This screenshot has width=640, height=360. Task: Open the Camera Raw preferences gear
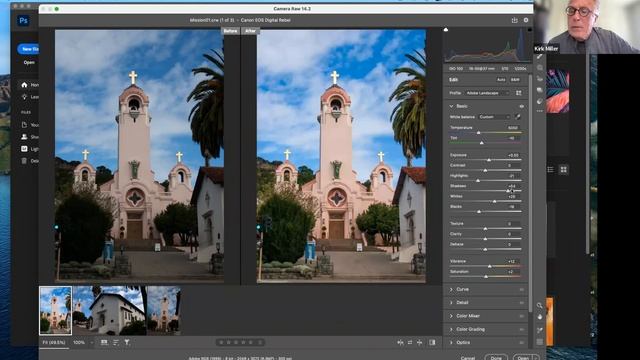[x=526, y=20]
